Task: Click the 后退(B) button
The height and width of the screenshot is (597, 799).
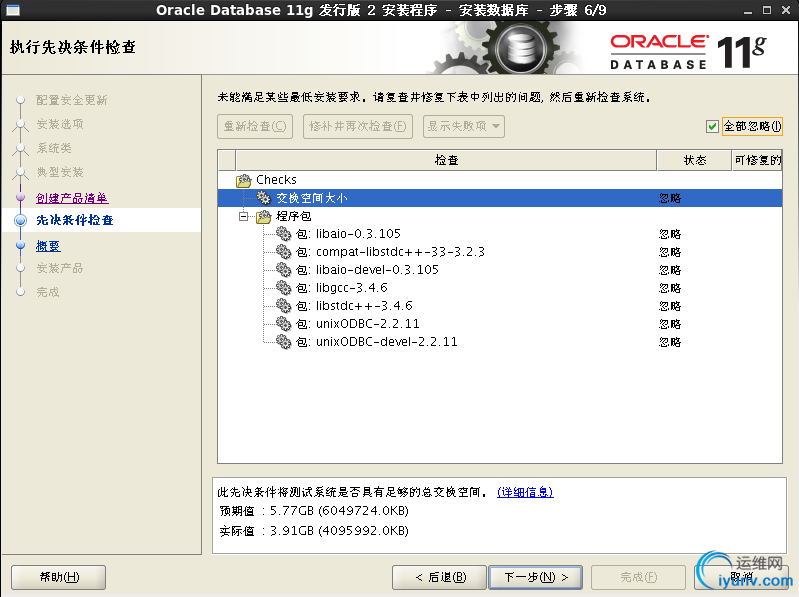Action: (439, 577)
